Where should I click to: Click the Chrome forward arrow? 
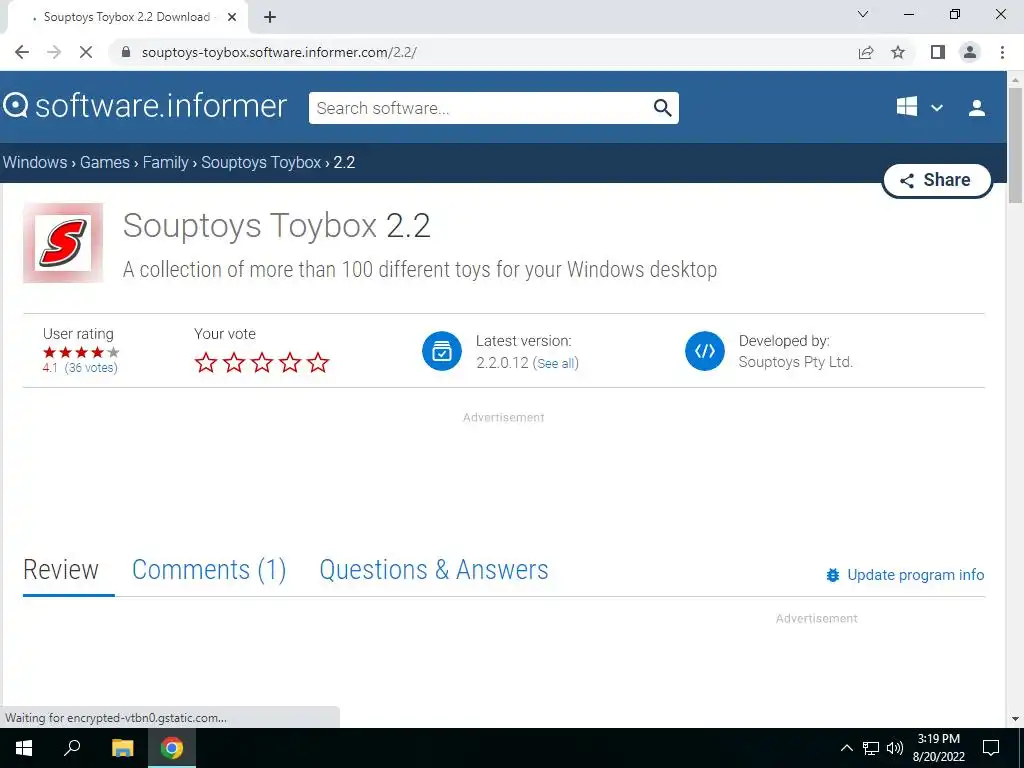tap(54, 52)
